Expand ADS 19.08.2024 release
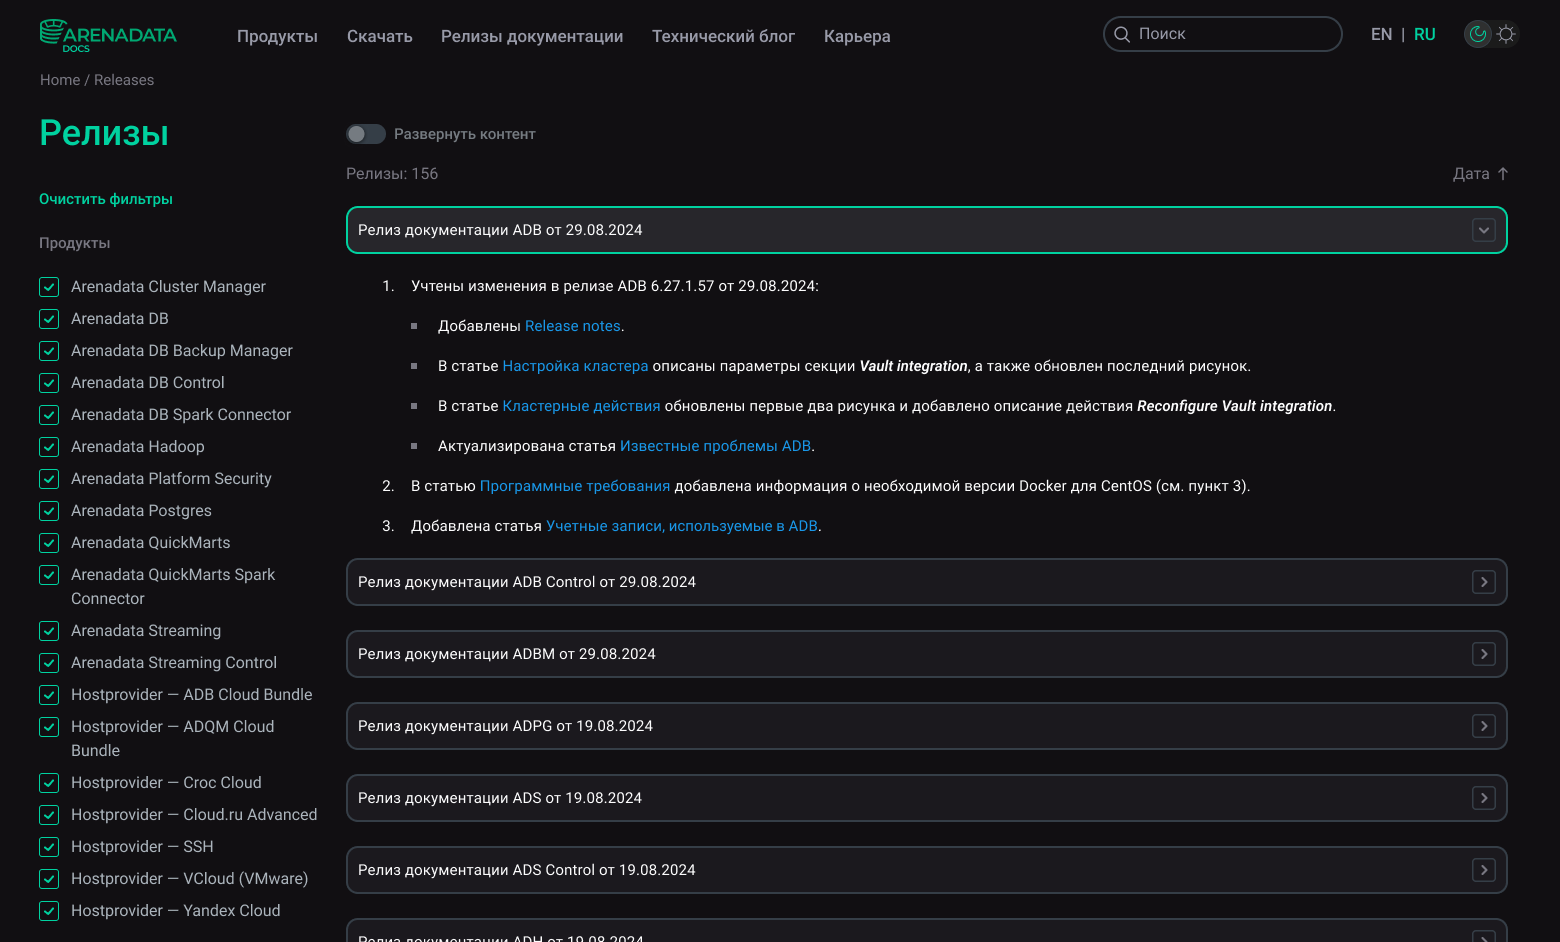Image resolution: width=1560 pixels, height=942 pixels. (x=1484, y=798)
